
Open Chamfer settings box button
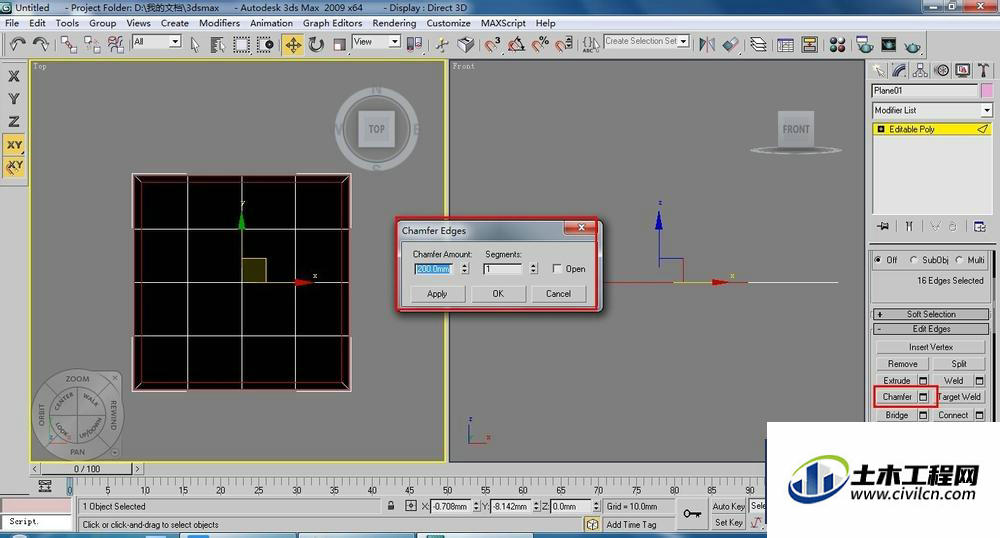point(923,397)
